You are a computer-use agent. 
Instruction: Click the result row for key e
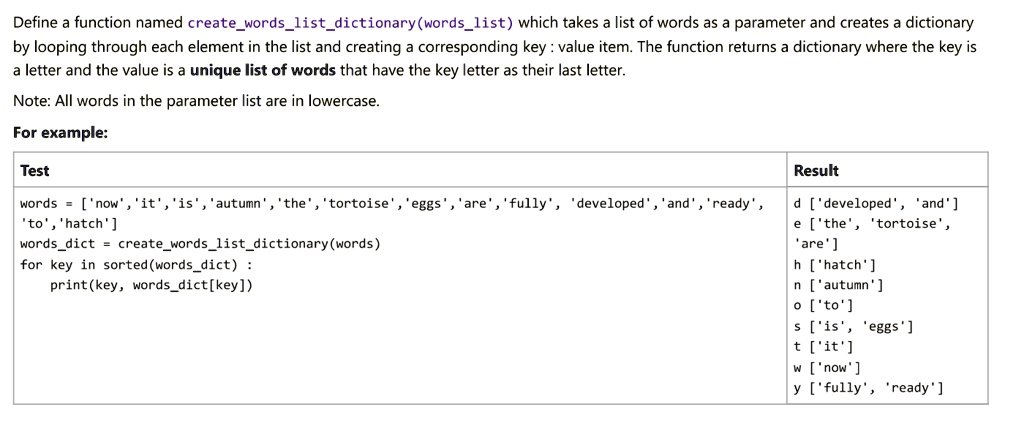click(x=872, y=234)
